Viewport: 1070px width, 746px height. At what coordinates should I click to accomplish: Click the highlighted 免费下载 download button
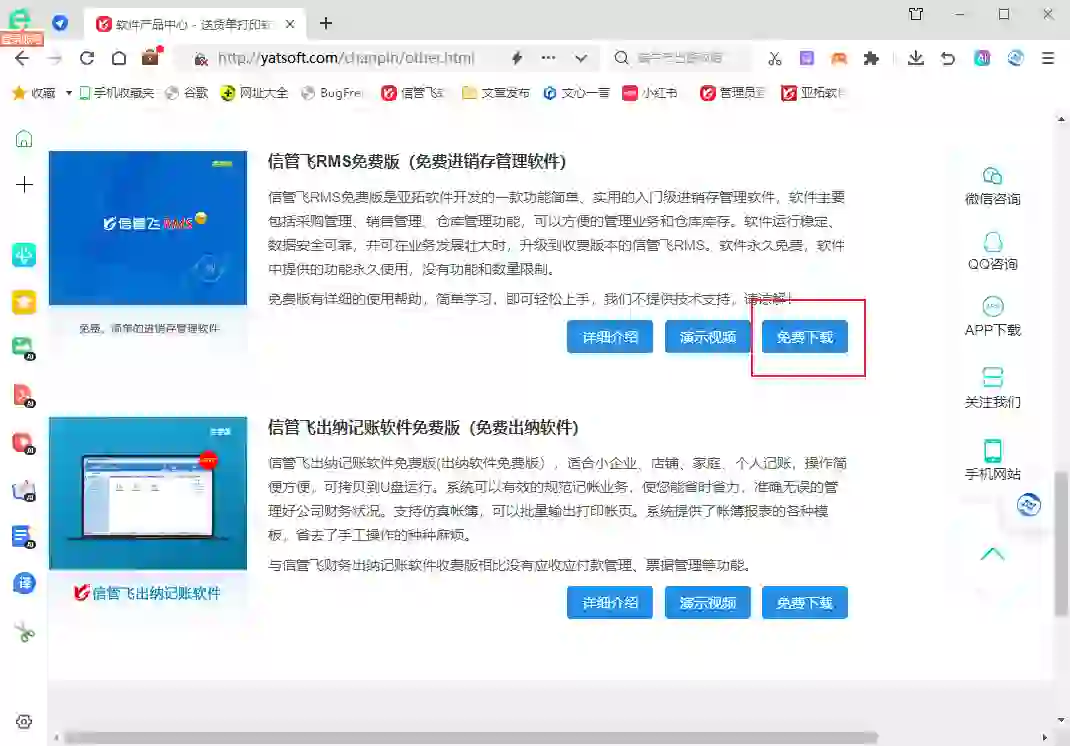click(x=805, y=337)
